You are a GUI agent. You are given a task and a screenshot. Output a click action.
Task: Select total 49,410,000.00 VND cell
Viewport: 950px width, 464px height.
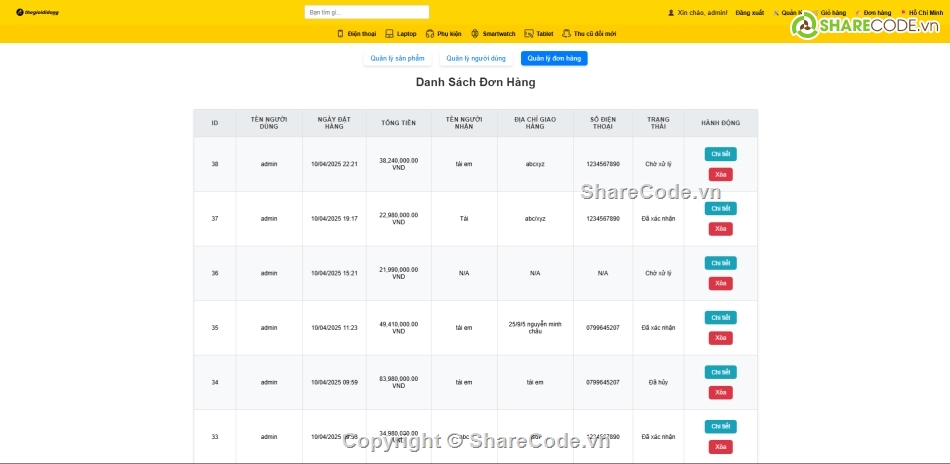coord(398,328)
